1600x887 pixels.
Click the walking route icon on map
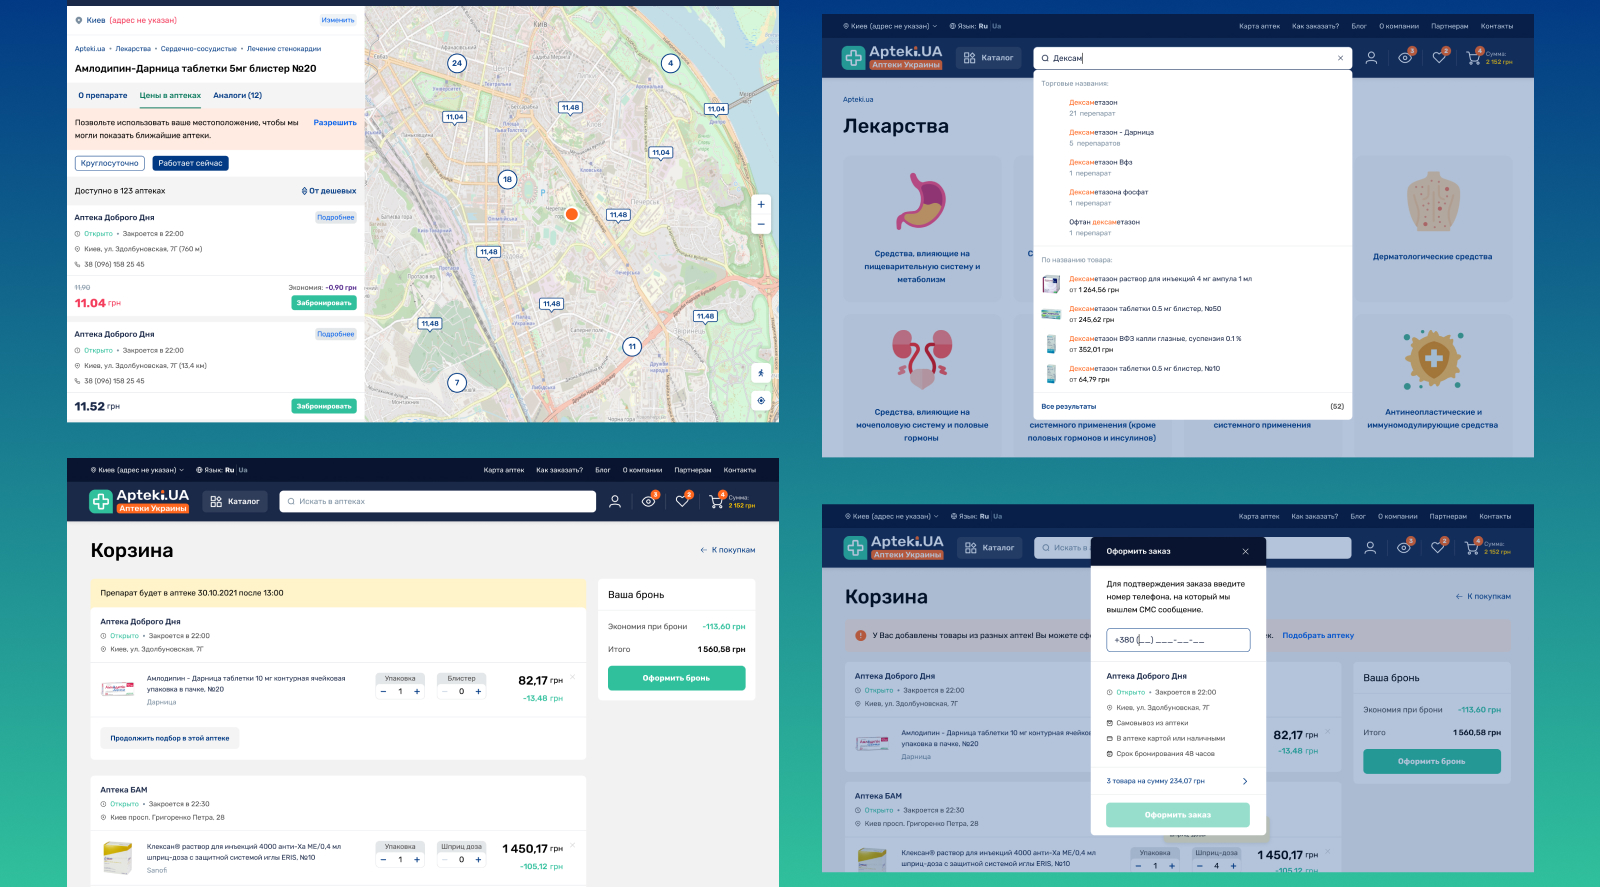pos(761,373)
